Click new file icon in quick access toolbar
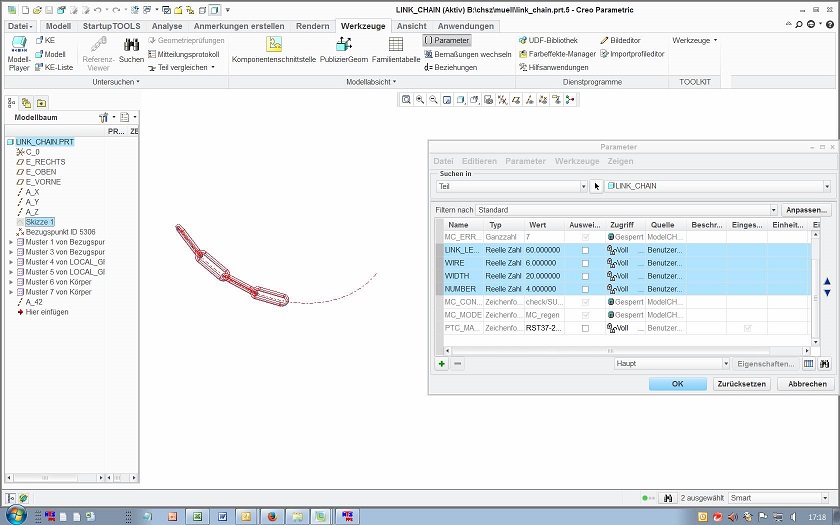Viewport: 840px width, 525px height. [25, 10]
